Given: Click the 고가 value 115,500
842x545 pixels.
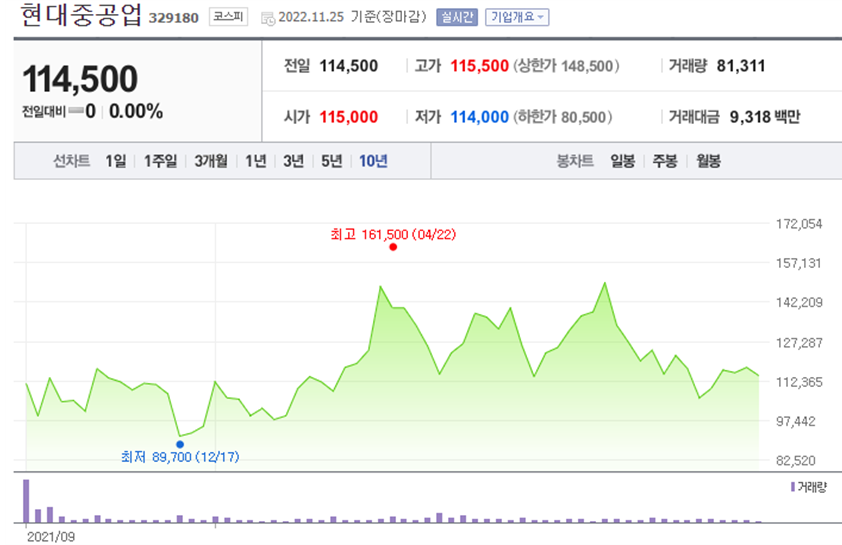Looking at the screenshot, I should (479, 66).
